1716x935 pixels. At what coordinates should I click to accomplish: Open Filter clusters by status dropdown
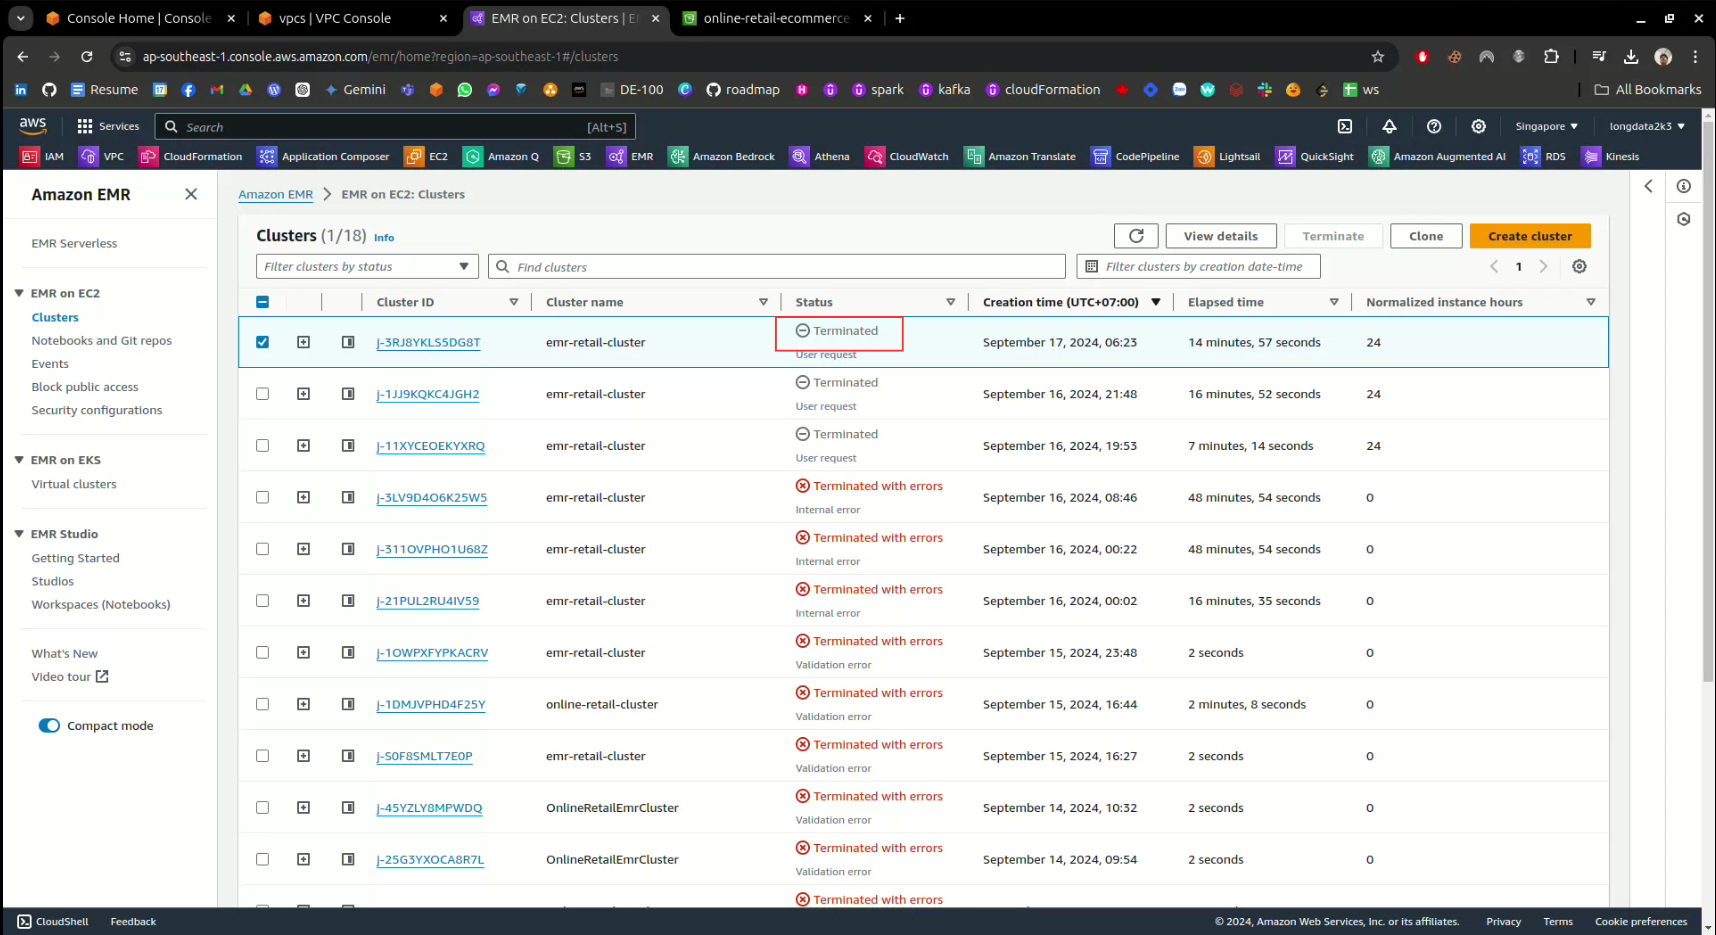pos(367,267)
